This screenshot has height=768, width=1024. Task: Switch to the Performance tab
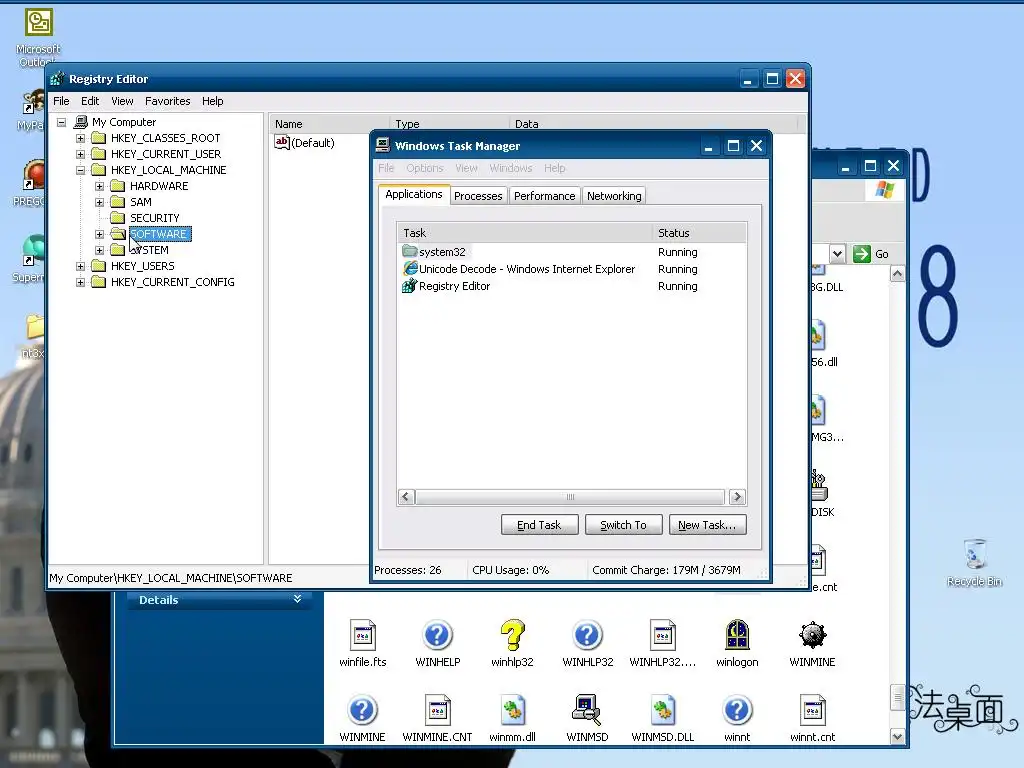point(545,196)
